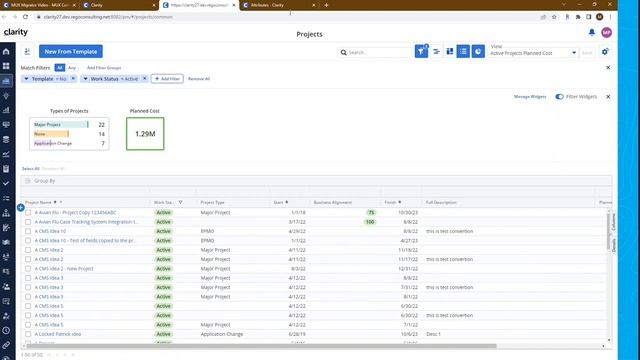Click Remove All filters link
This screenshot has width=640, height=360.
pos(199,79)
